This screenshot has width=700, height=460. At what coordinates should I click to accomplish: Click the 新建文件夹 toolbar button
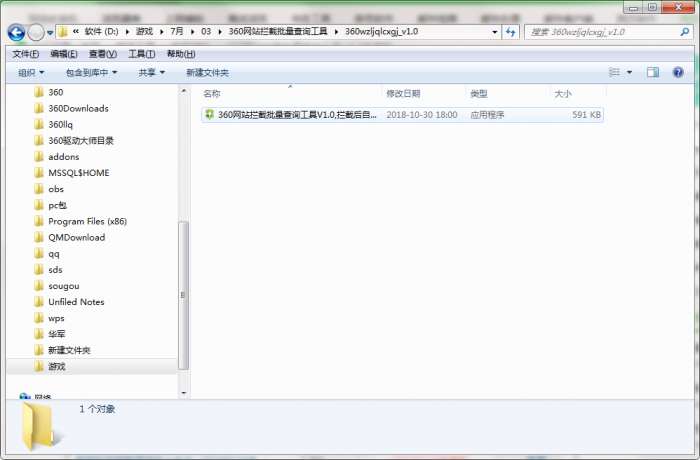[x=207, y=72]
